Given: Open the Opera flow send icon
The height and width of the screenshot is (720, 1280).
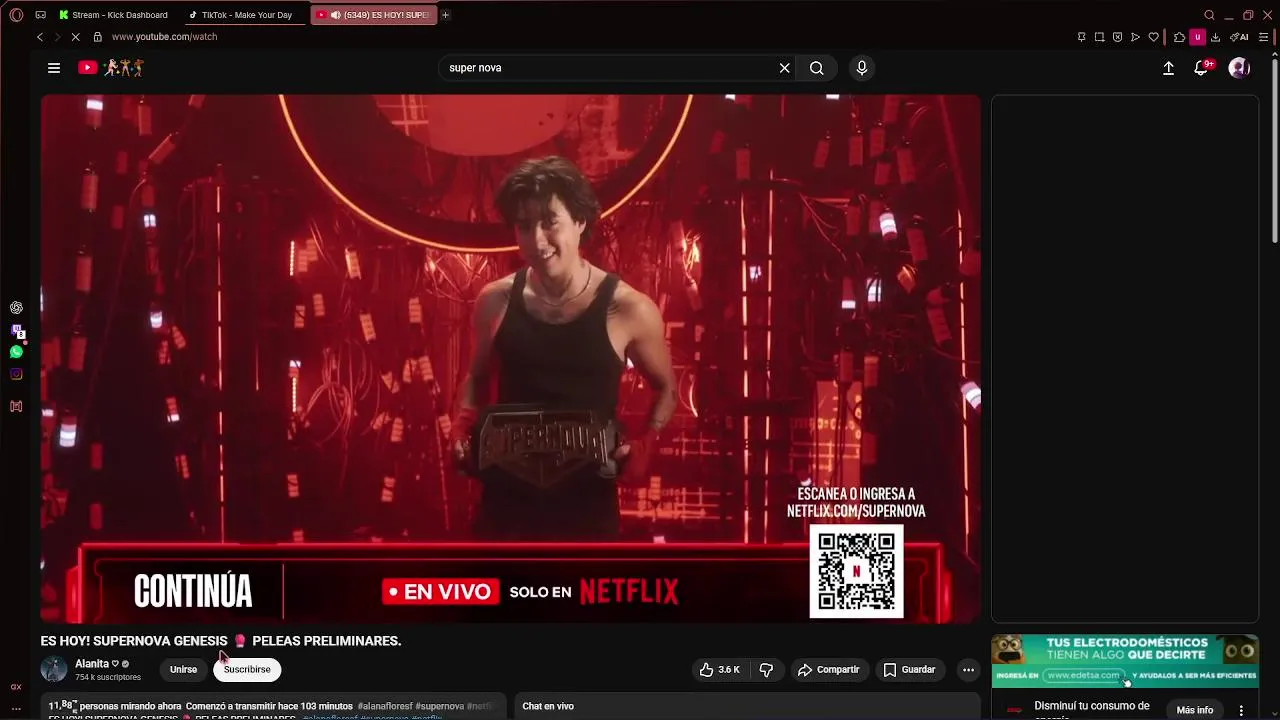Looking at the screenshot, I should click(1135, 37).
